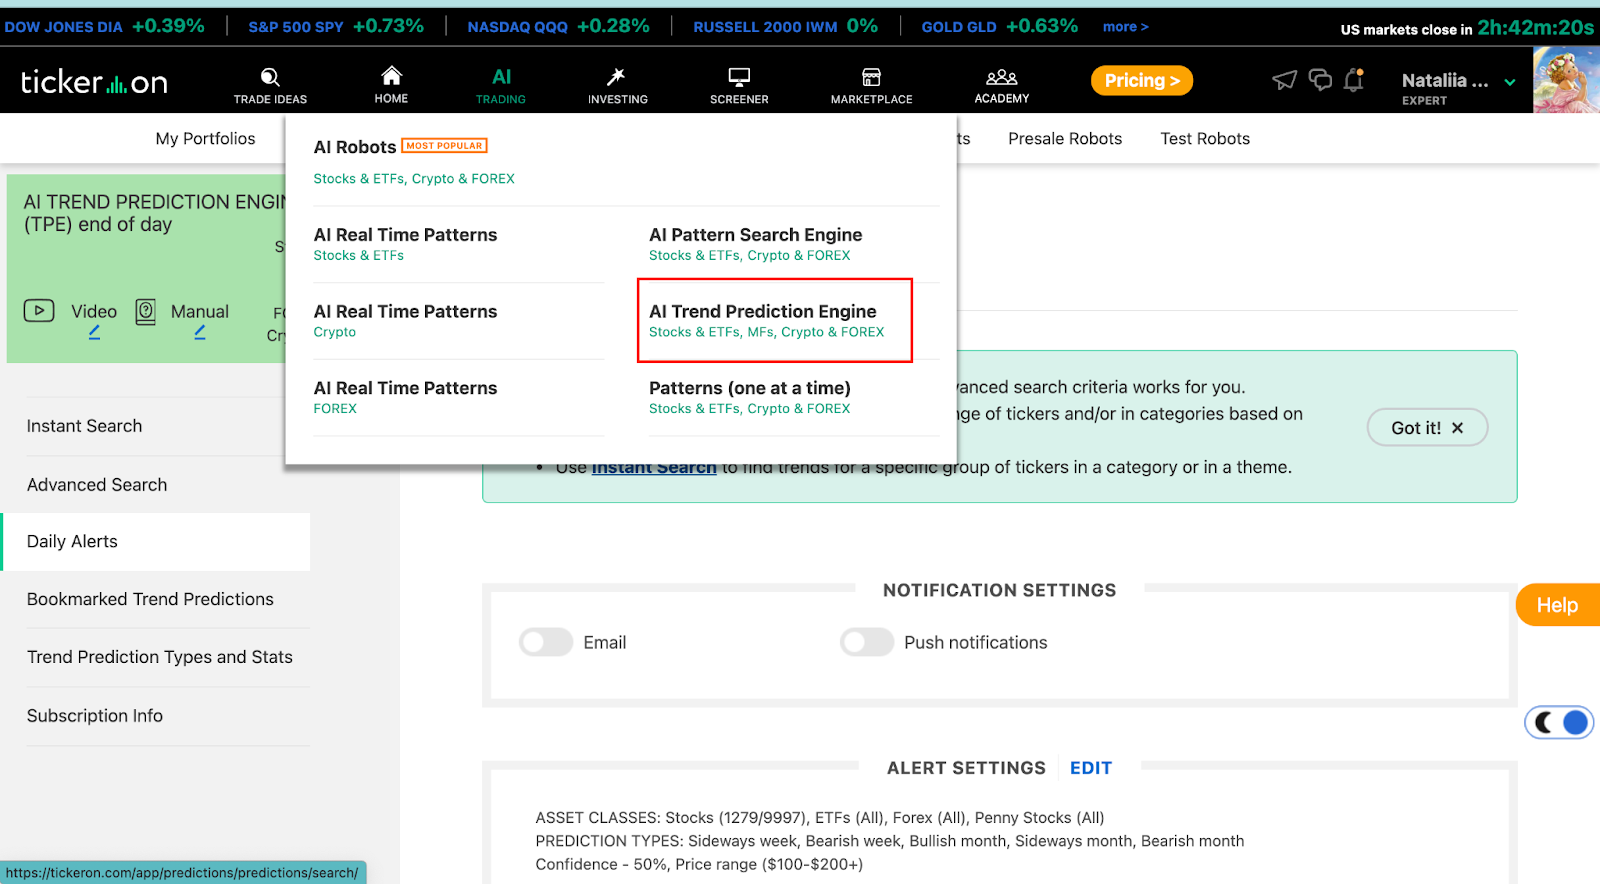Click the pencil icon under Video

click(94, 332)
